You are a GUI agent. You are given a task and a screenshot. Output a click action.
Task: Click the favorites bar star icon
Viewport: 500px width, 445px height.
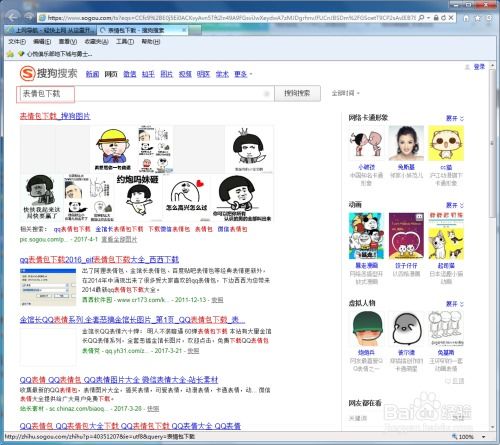coord(10,54)
